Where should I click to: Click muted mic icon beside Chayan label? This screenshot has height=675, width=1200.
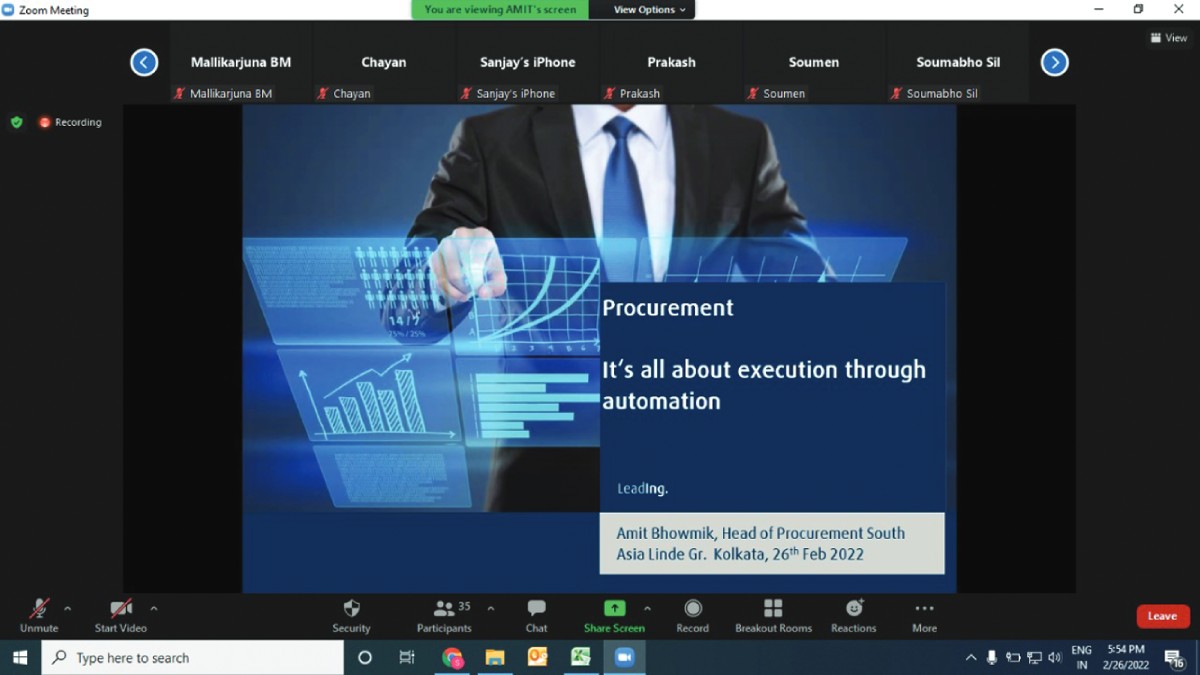(x=323, y=93)
